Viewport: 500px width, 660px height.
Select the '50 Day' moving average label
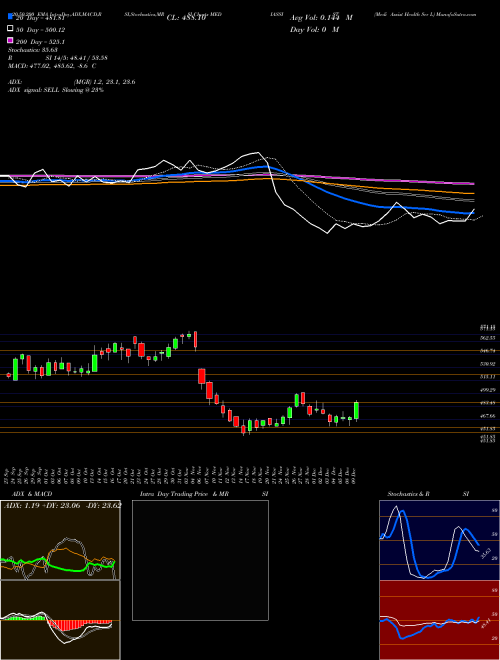[x=41, y=30]
